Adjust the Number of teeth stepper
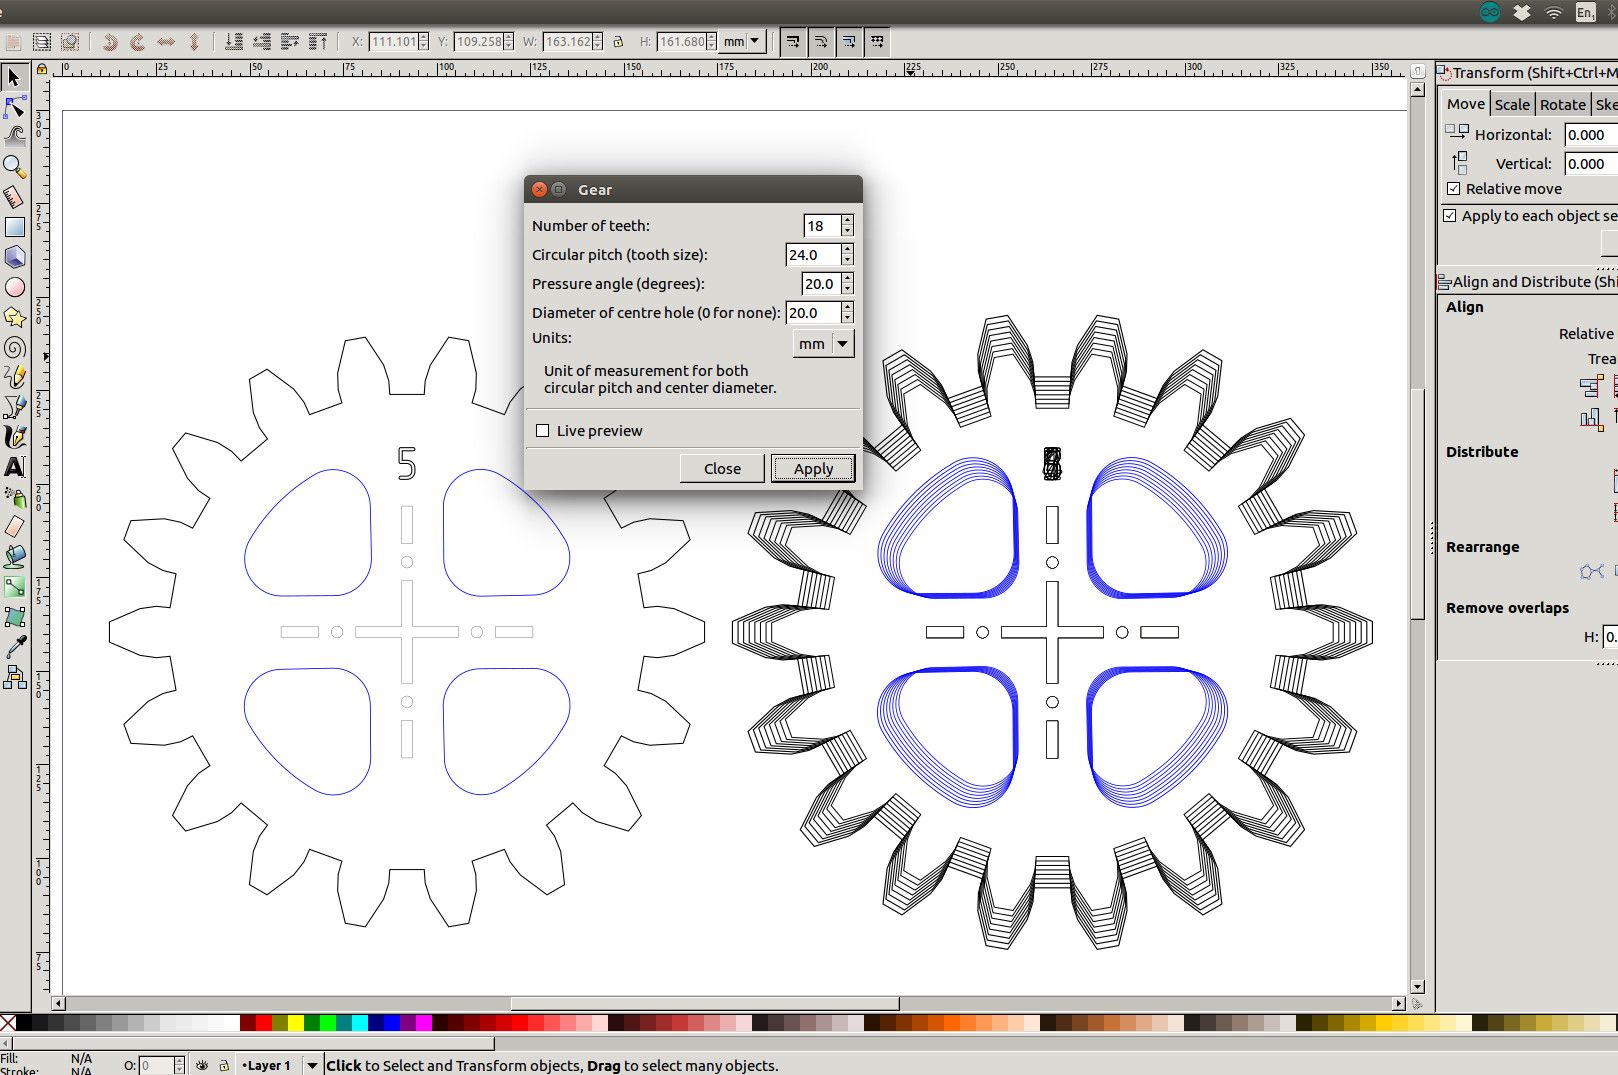1618x1075 pixels. 848,226
